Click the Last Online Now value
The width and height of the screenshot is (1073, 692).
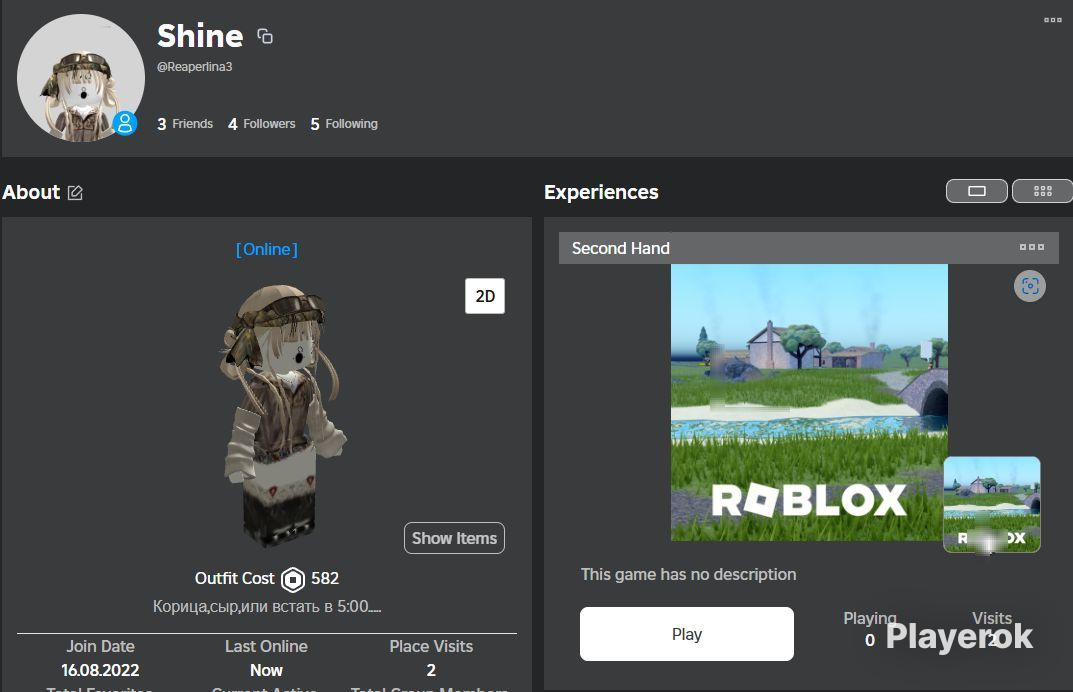[266, 670]
